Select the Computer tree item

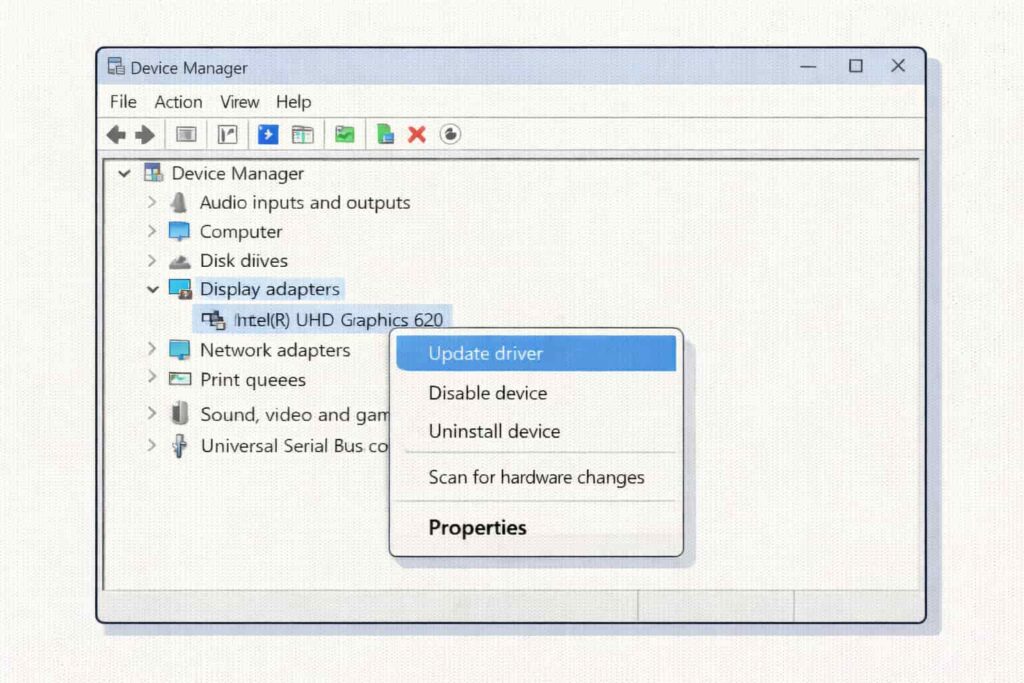[x=240, y=231]
